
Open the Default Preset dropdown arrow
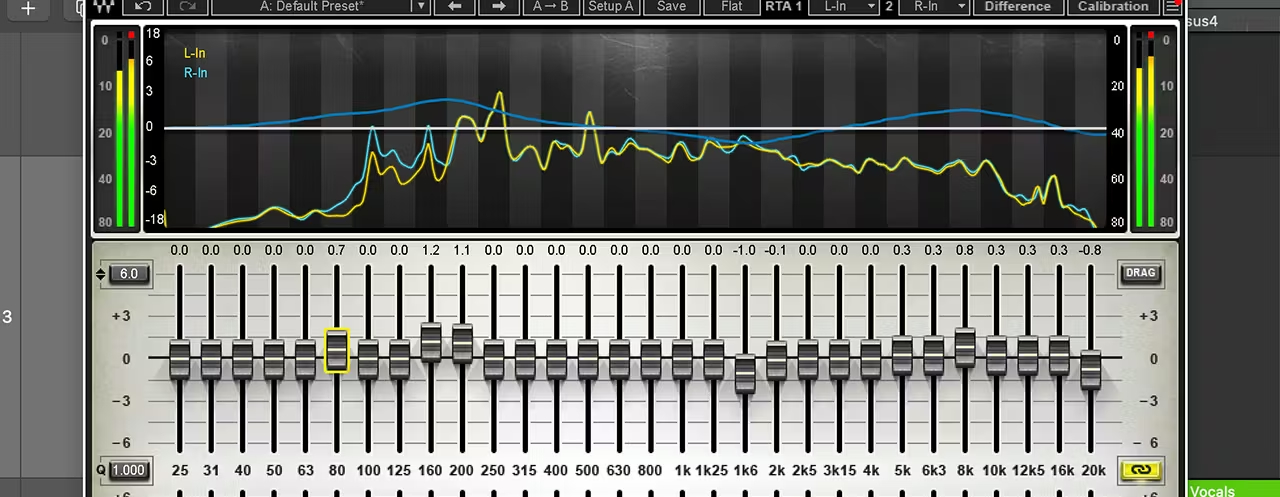pos(421,6)
